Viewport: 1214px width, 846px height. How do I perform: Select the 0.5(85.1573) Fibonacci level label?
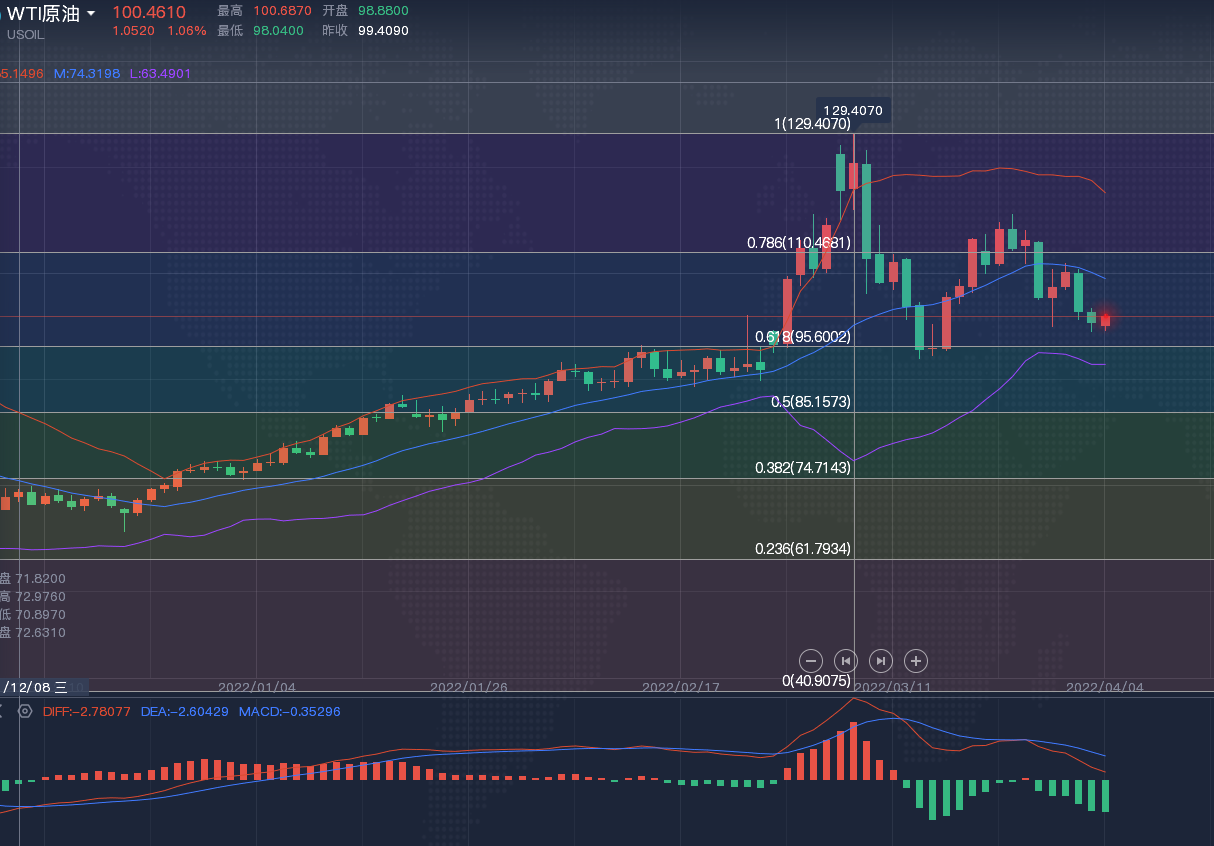pos(811,402)
